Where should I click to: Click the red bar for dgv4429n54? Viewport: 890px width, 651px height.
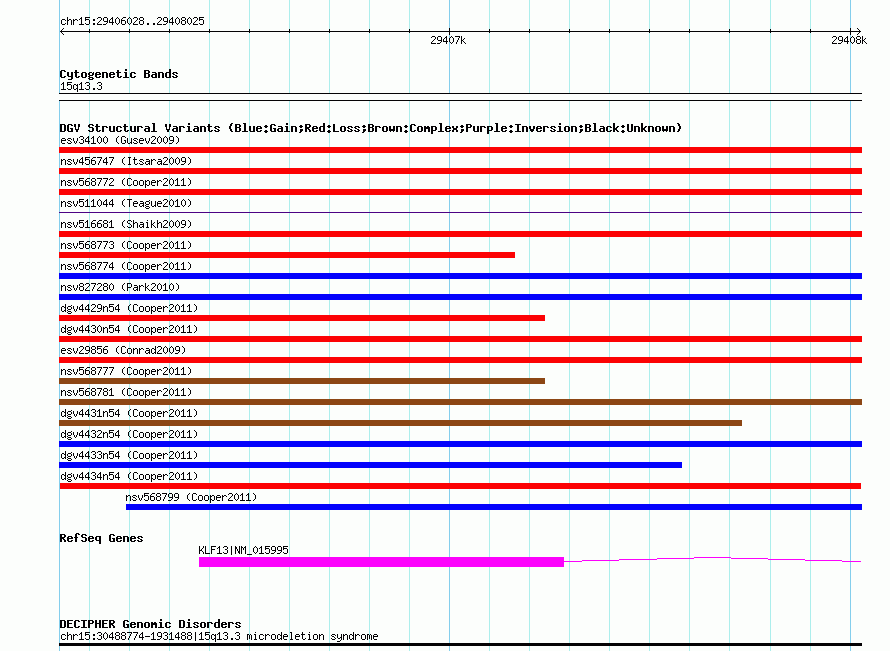coord(302,318)
